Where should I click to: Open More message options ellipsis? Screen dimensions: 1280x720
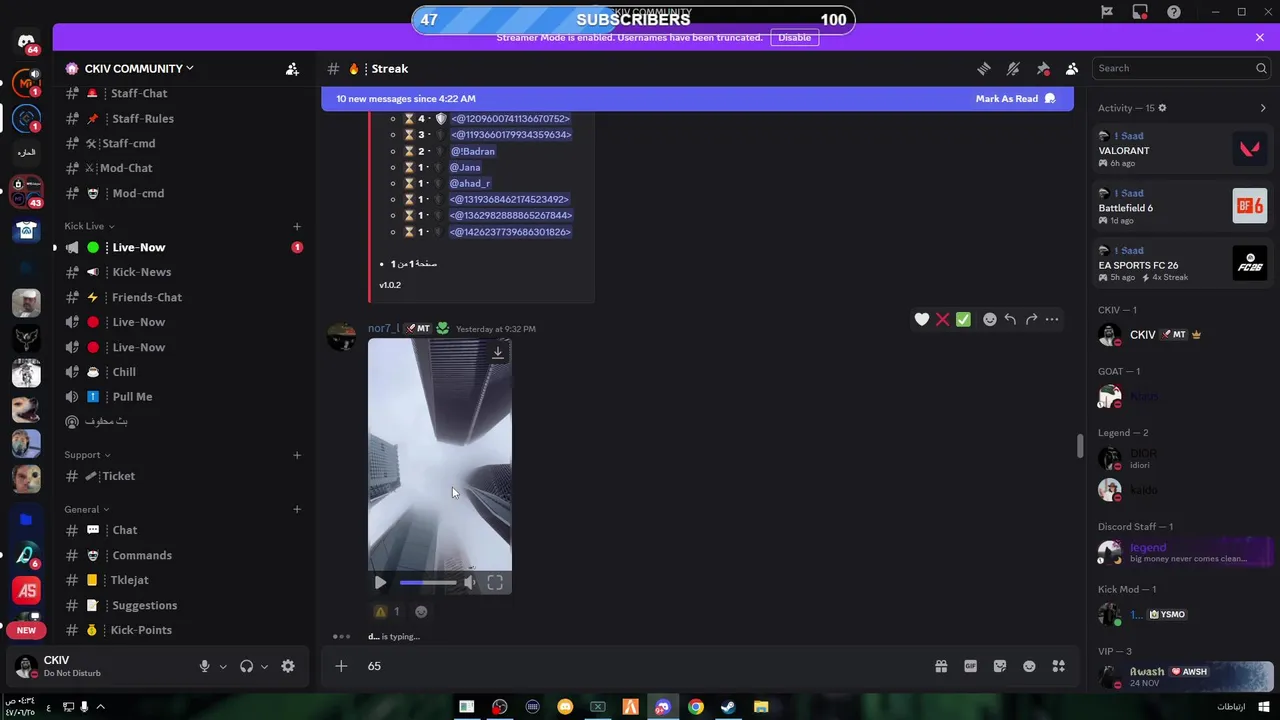tap(1052, 319)
